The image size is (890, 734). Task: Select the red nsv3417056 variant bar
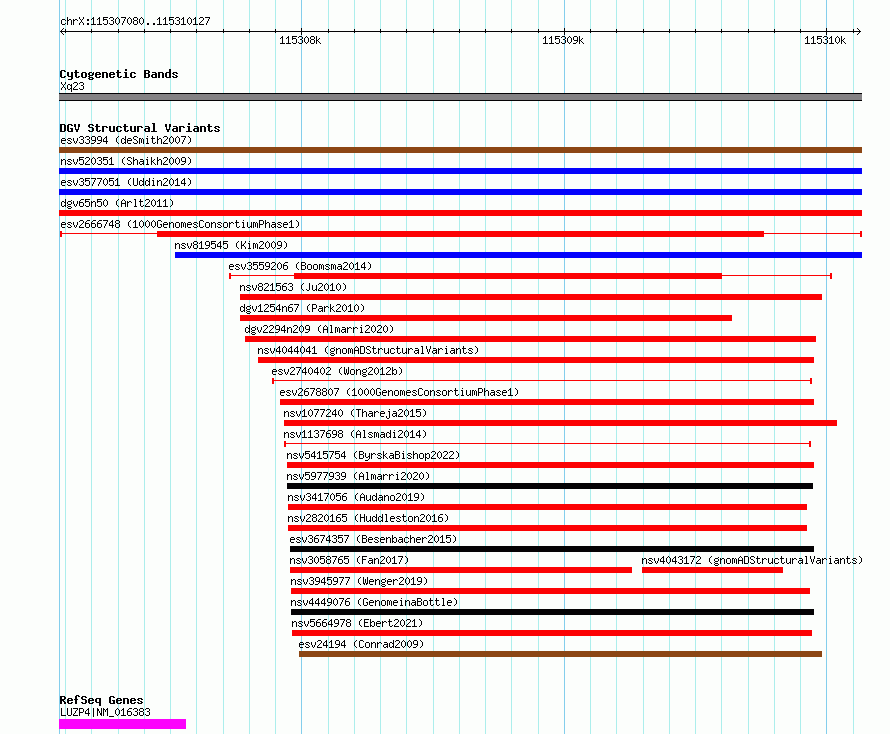(547, 507)
